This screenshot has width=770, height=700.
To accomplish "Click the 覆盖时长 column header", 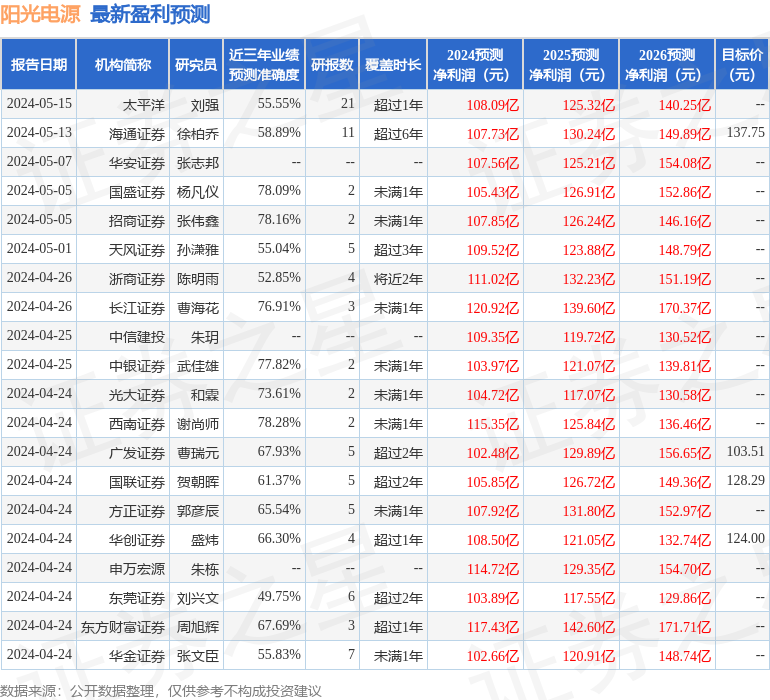I will point(393,64).
